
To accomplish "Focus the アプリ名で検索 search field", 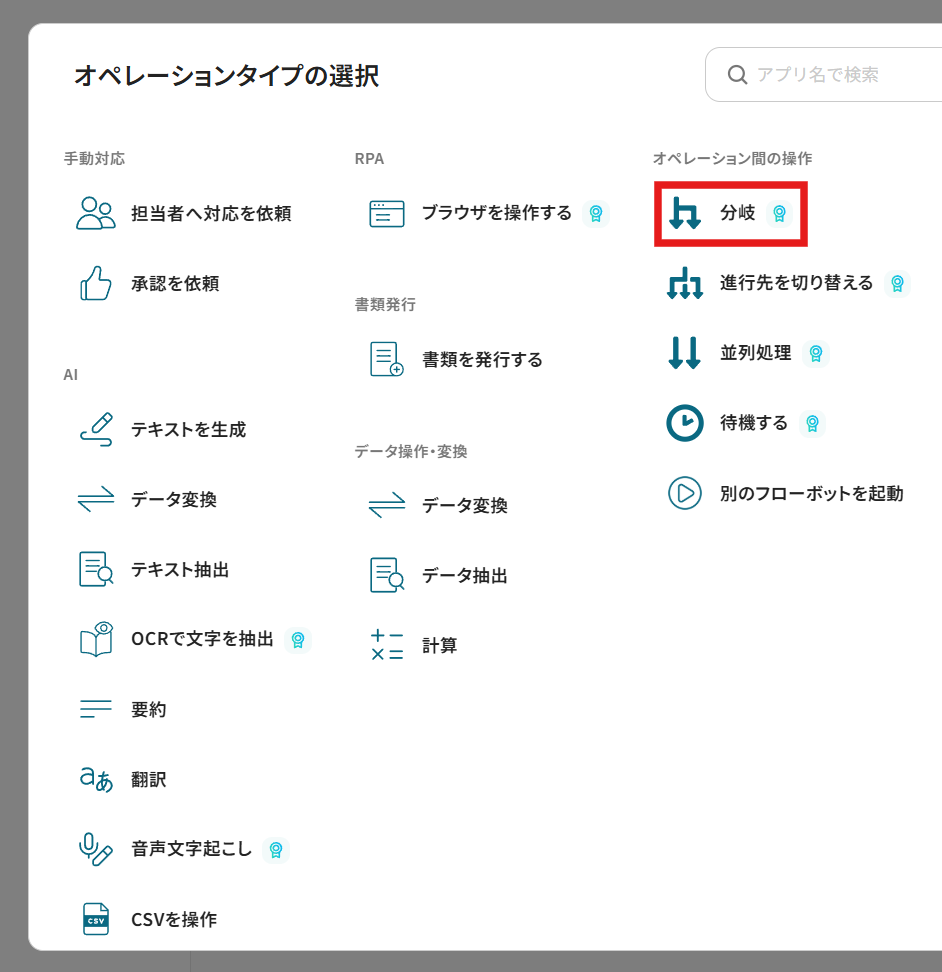I will point(824,74).
